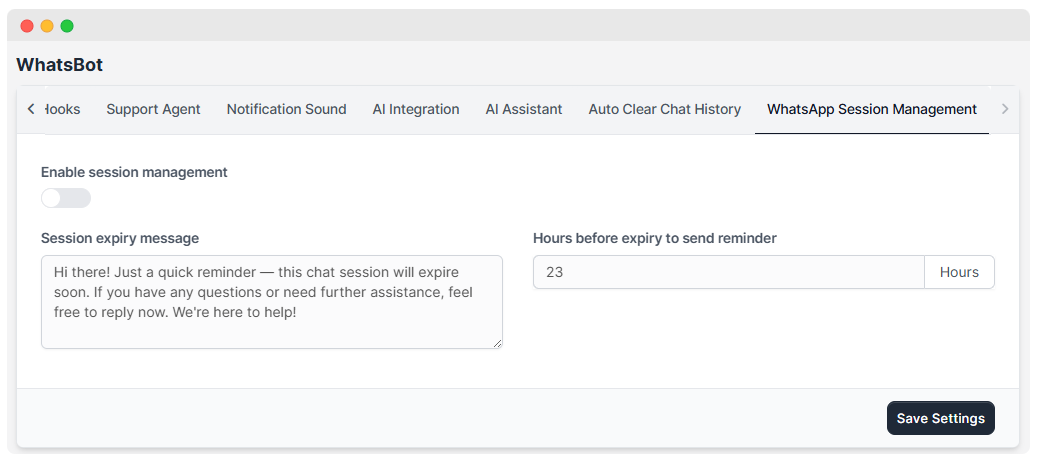1037x463 pixels.
Task: Focus the Session expiry message text area
Action: 271,302
